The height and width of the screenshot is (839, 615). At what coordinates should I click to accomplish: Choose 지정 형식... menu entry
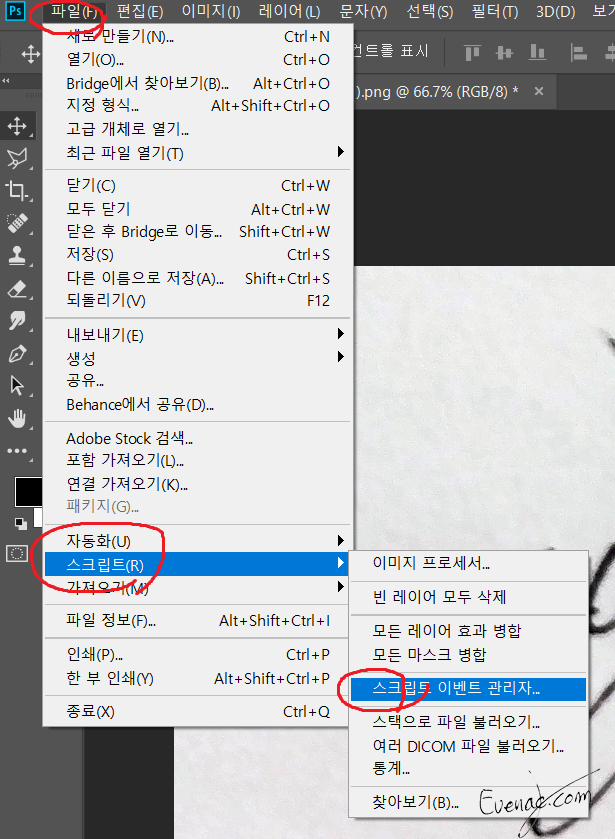[x=198, y=106]
